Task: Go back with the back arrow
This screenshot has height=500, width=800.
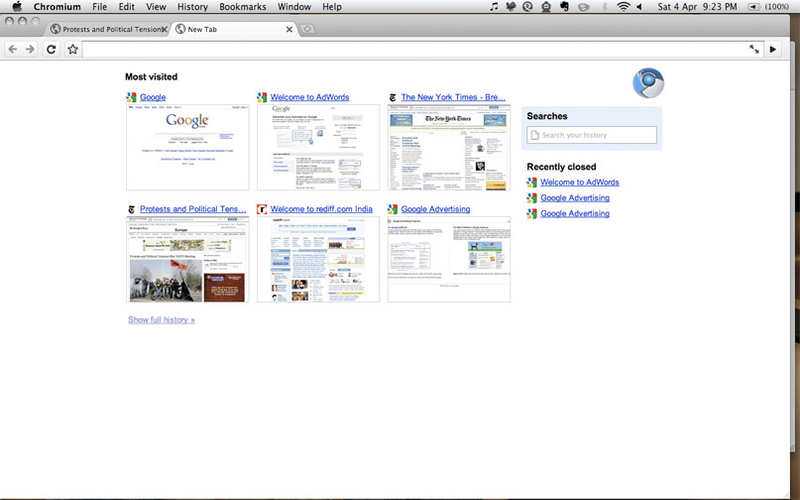Action: coord(13,49)
